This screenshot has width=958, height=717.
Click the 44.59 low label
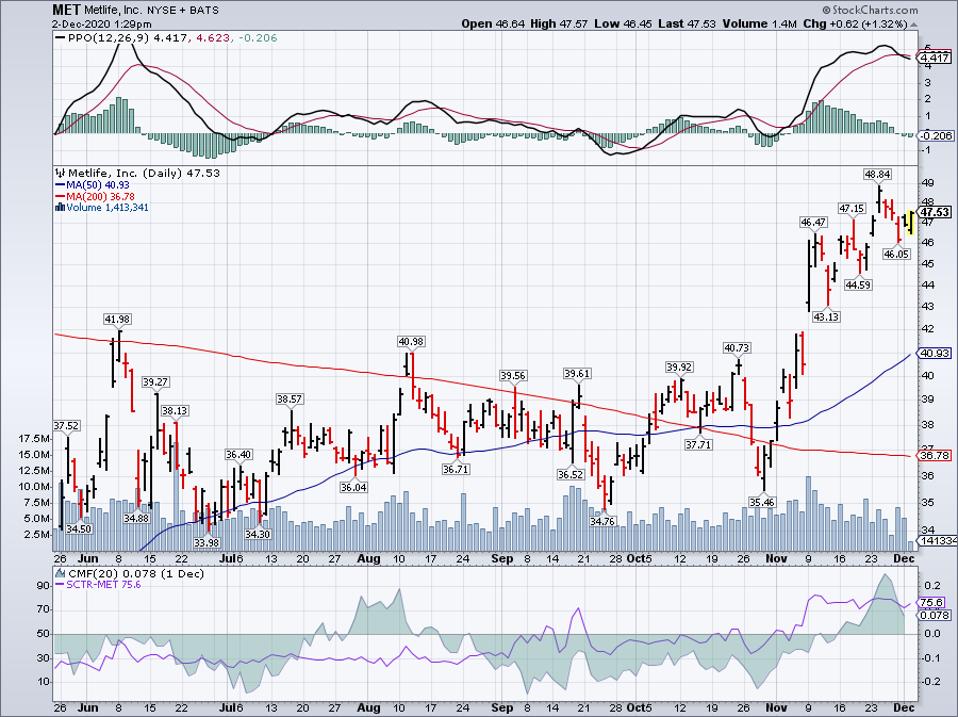[858, 285]
